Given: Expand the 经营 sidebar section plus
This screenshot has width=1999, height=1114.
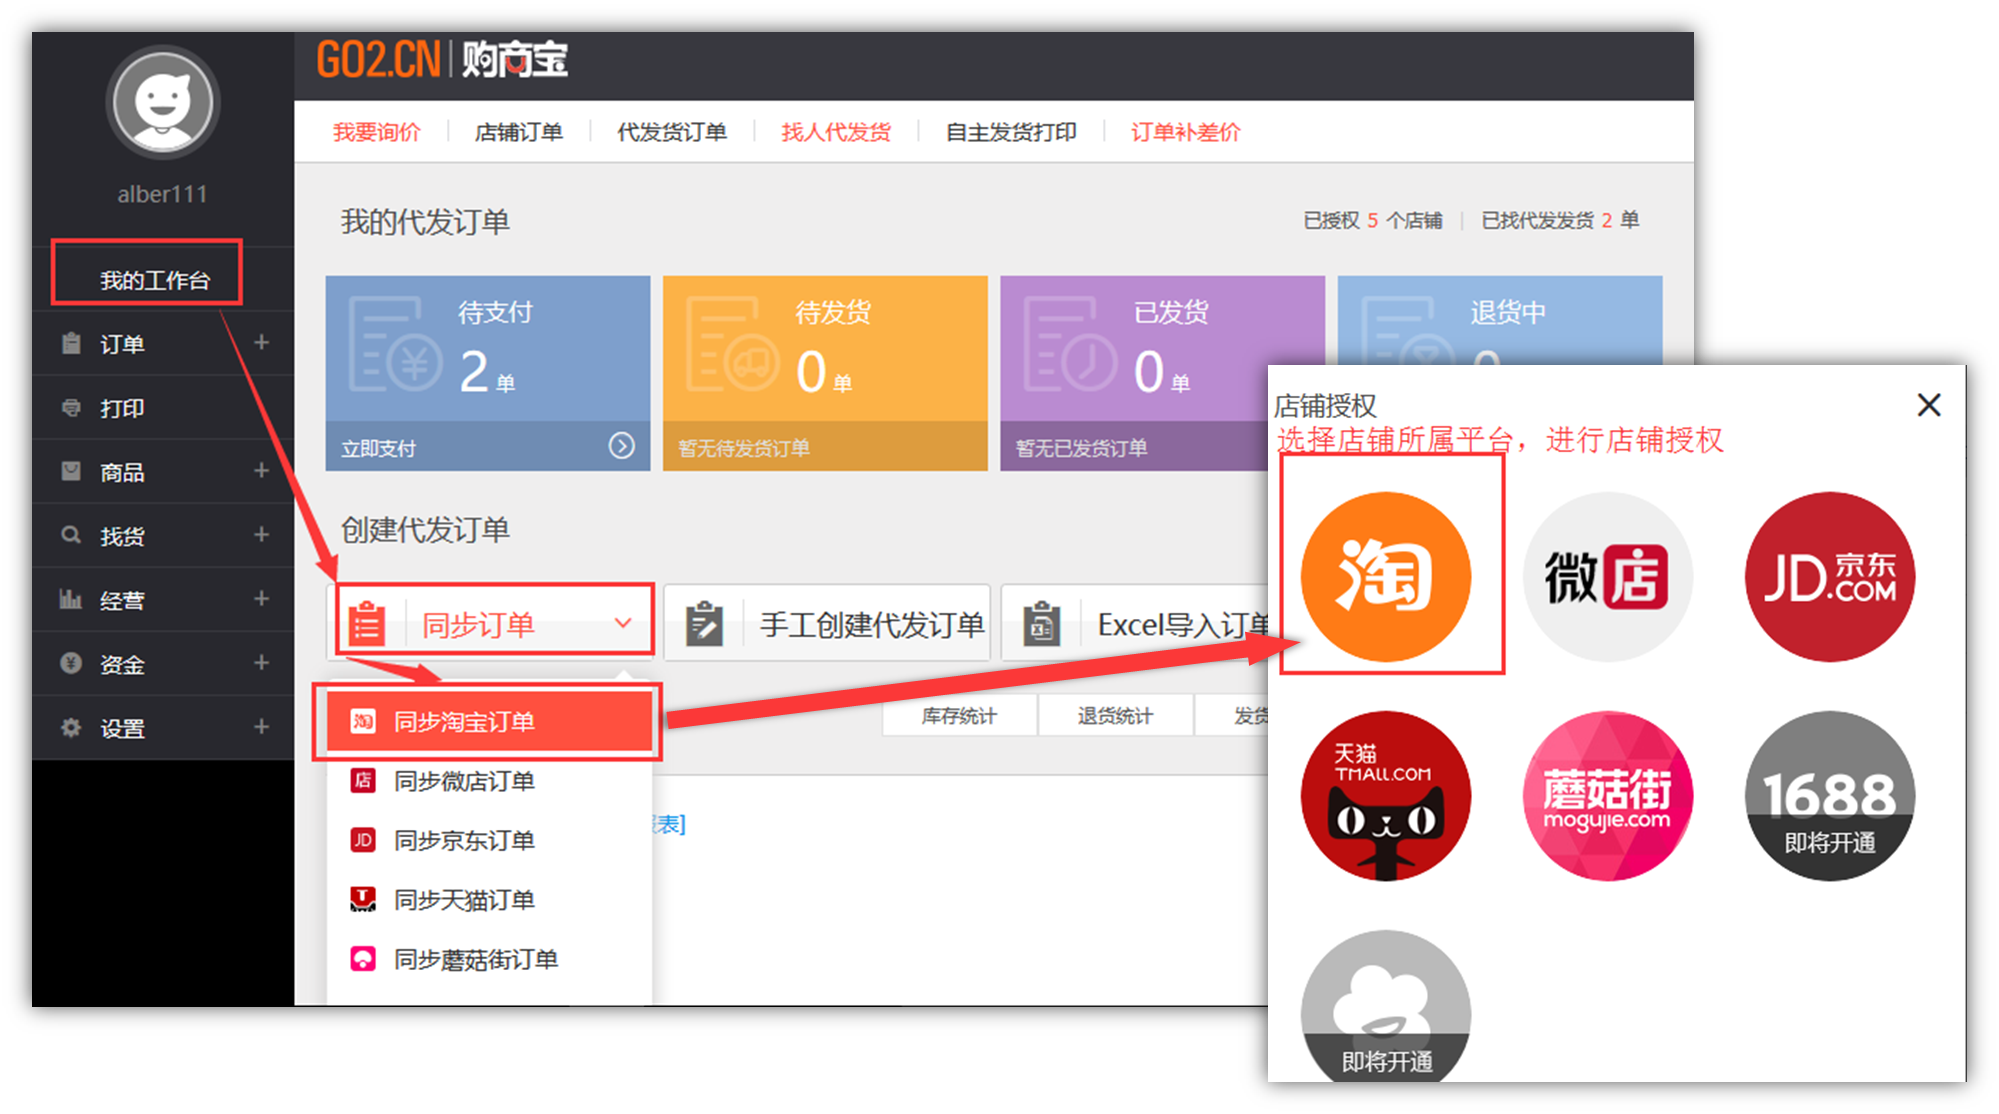Looking at the screenshot, I should (x=261, y=599).
